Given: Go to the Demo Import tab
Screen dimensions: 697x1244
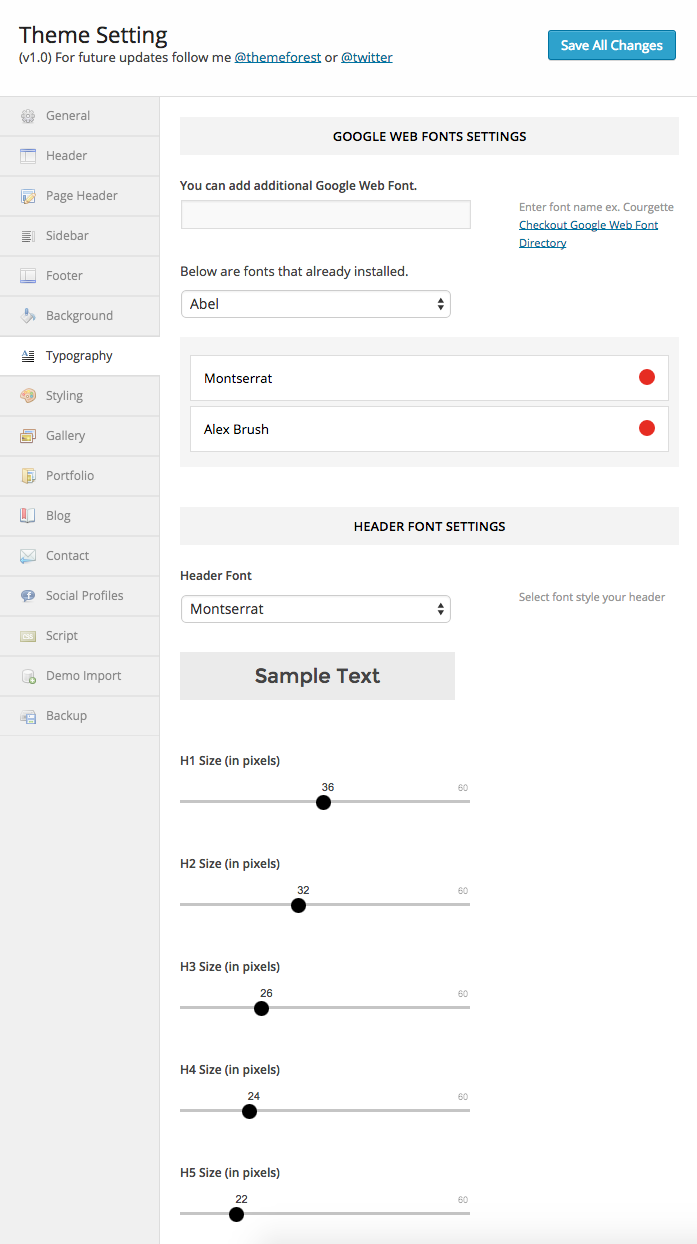Looking at the screenshot, I should click(83, 676).
